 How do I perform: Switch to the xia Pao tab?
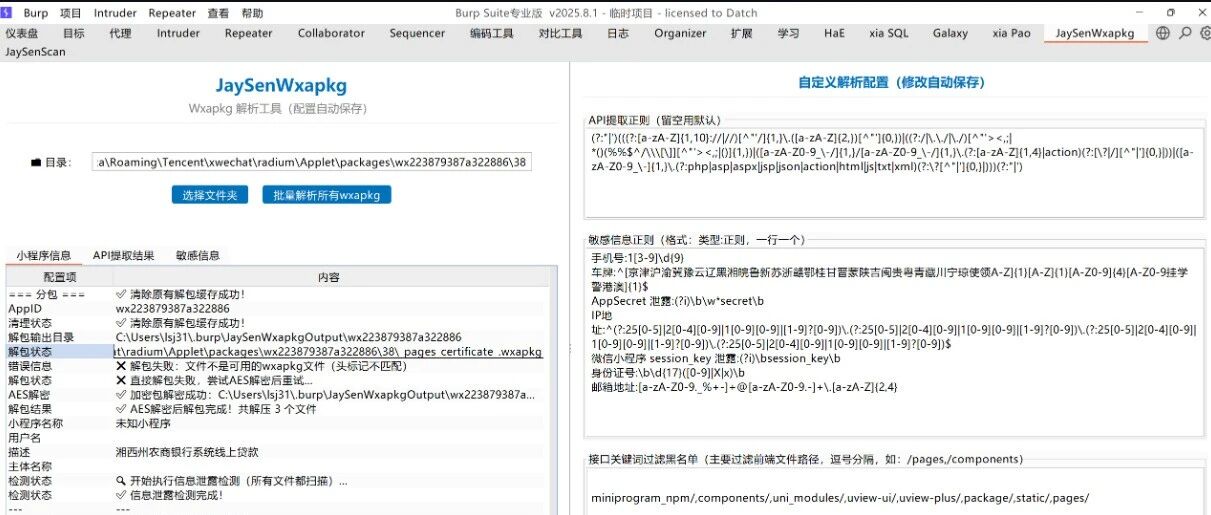pyautogui.click(x=1011, y=33)
